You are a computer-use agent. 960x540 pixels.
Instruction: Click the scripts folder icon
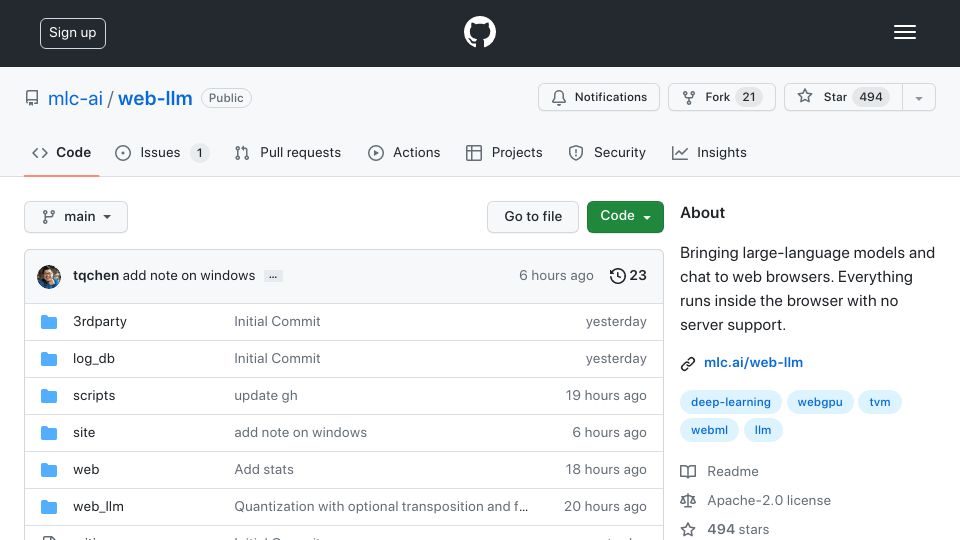(49, 396)
